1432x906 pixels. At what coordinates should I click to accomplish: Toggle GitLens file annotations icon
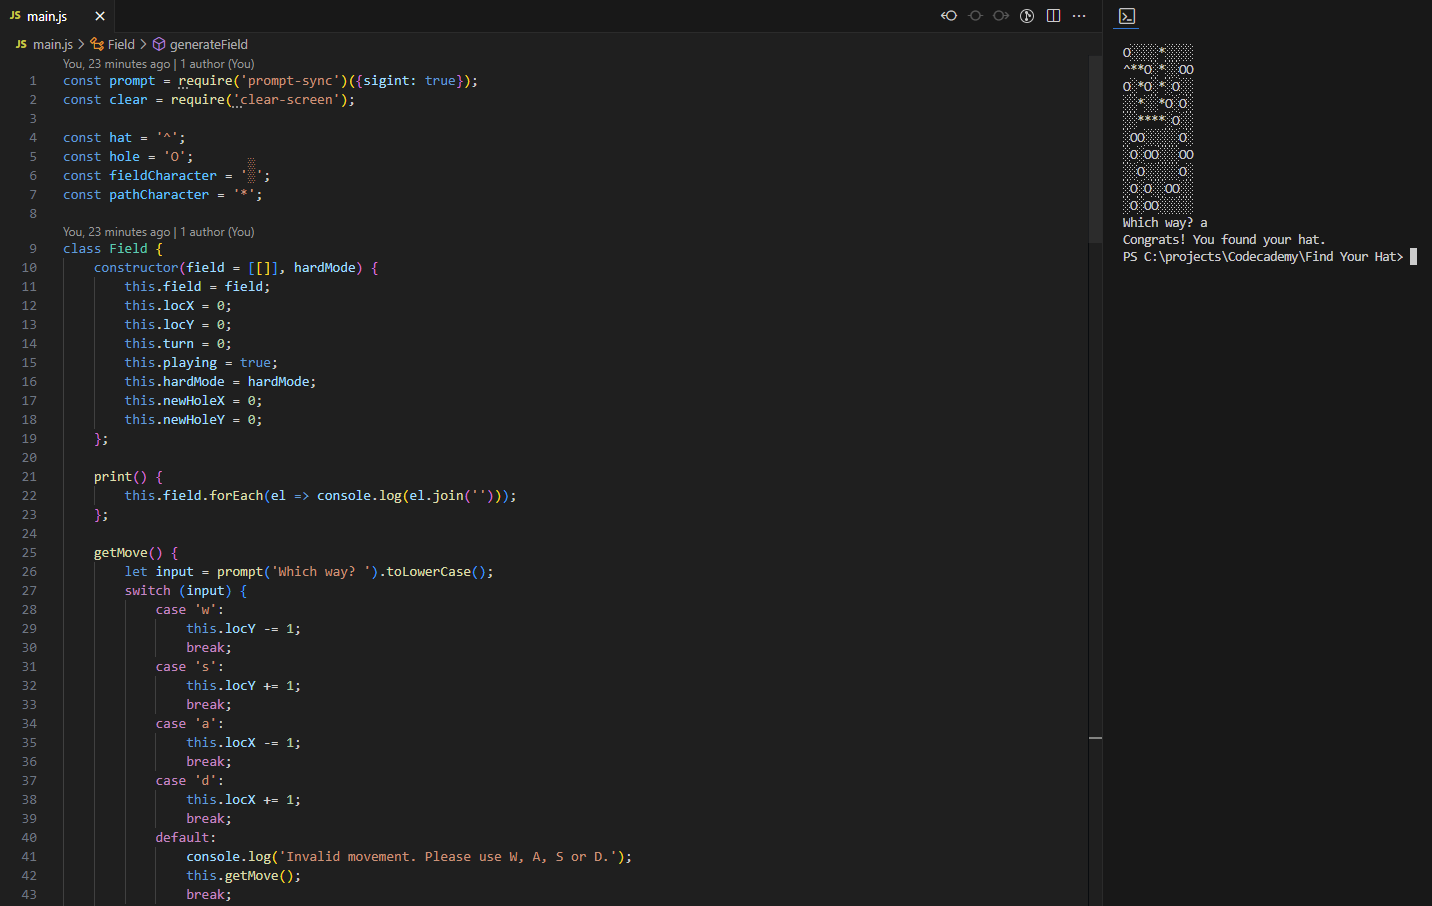pos(1027,16)
